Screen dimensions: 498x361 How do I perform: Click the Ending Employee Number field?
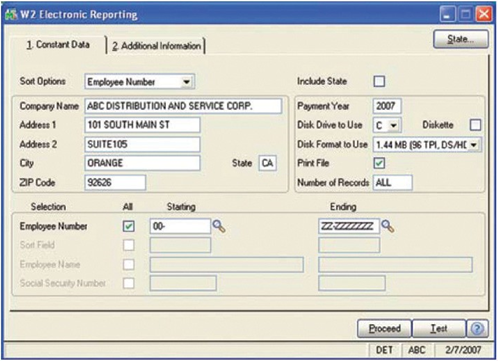[349, 226]
